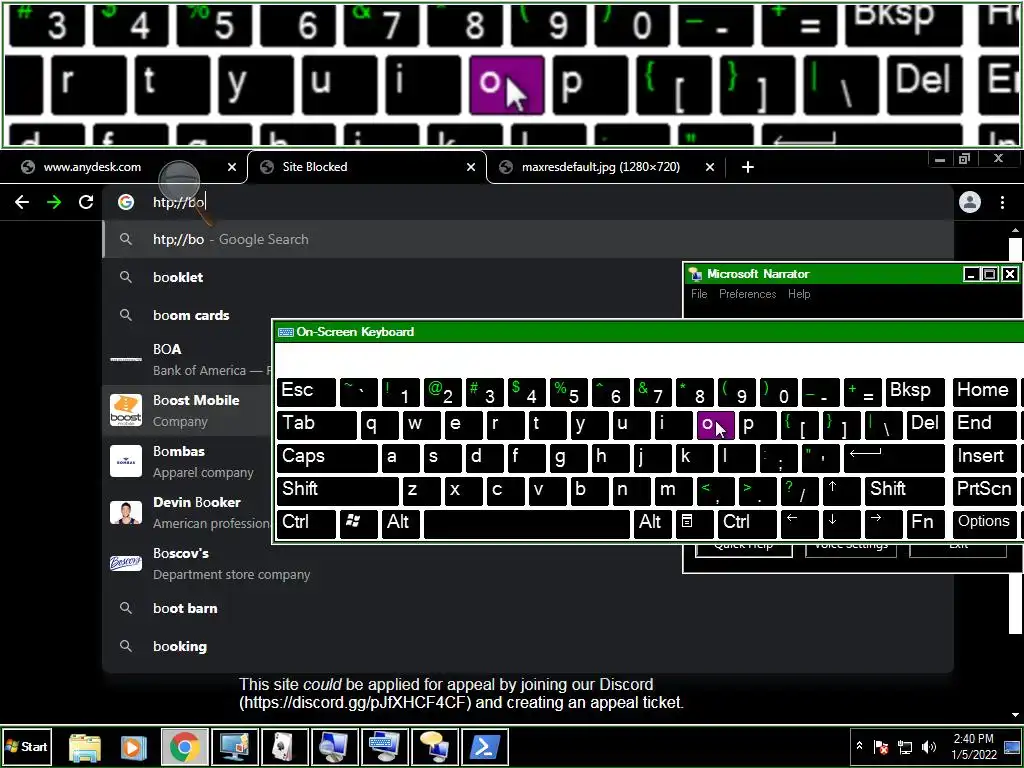The height and width of the screenshot is (768, 1024).
Task: Open Options on the On-Screen Keyboard
Action: pos(985,524)
